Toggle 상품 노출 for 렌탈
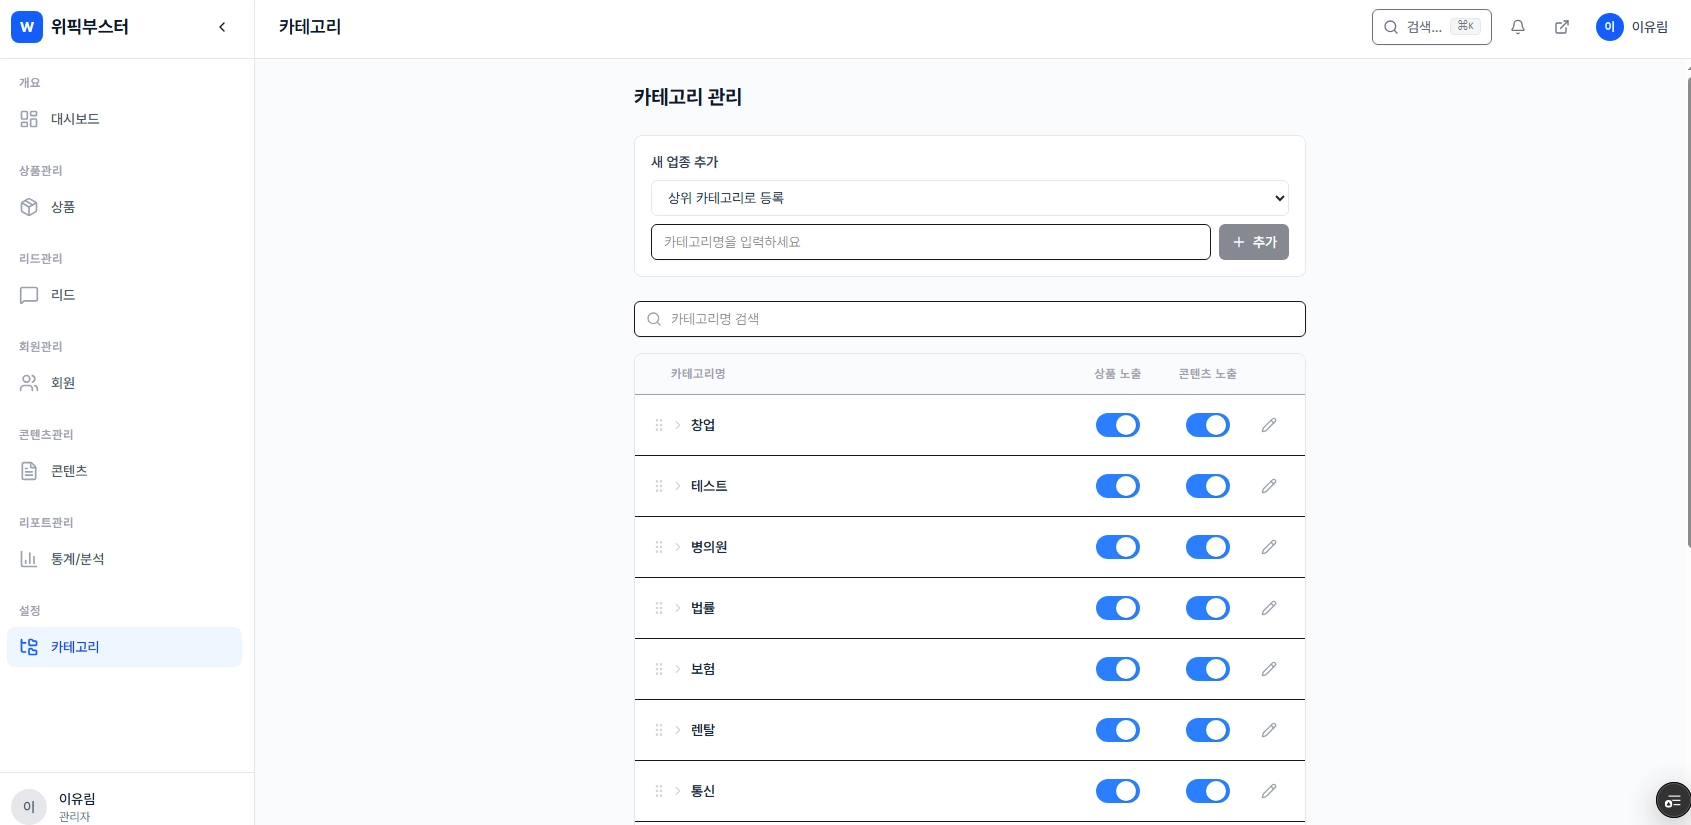Image resolution: width=1691 pixels, height=825 pixels. click(x=1118, y=730)
